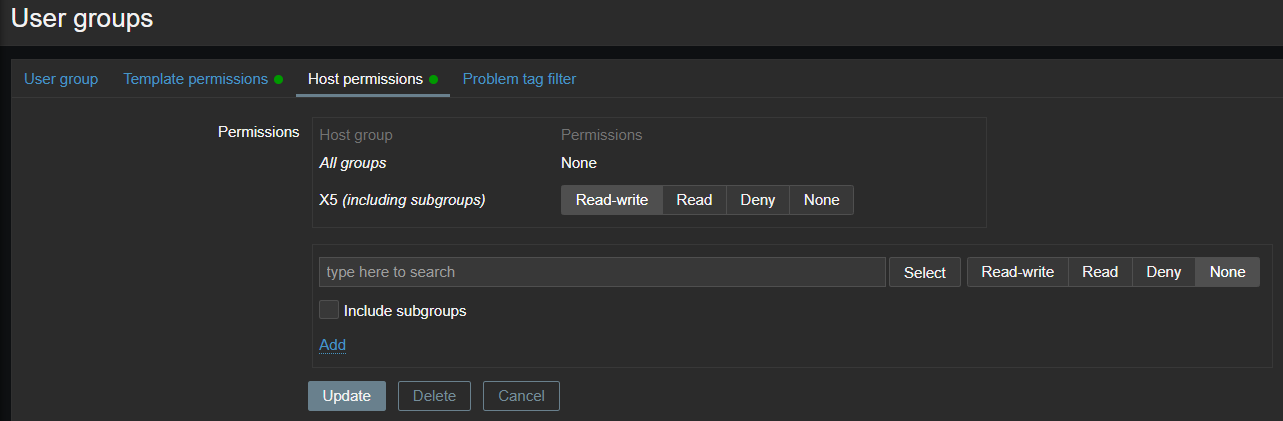The image size is (1283, 421).
Task: Pick None beside the Select button
Action: click(x=1228, y=272)
